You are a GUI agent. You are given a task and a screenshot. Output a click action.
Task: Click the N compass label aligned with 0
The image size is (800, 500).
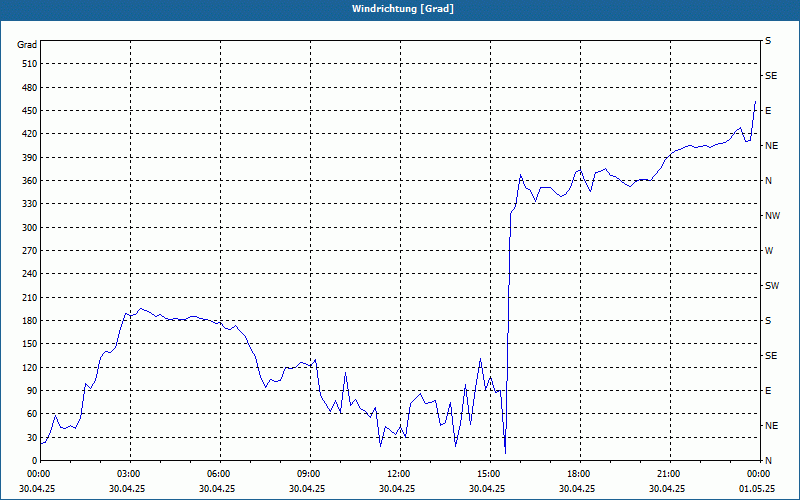point(768,460)
